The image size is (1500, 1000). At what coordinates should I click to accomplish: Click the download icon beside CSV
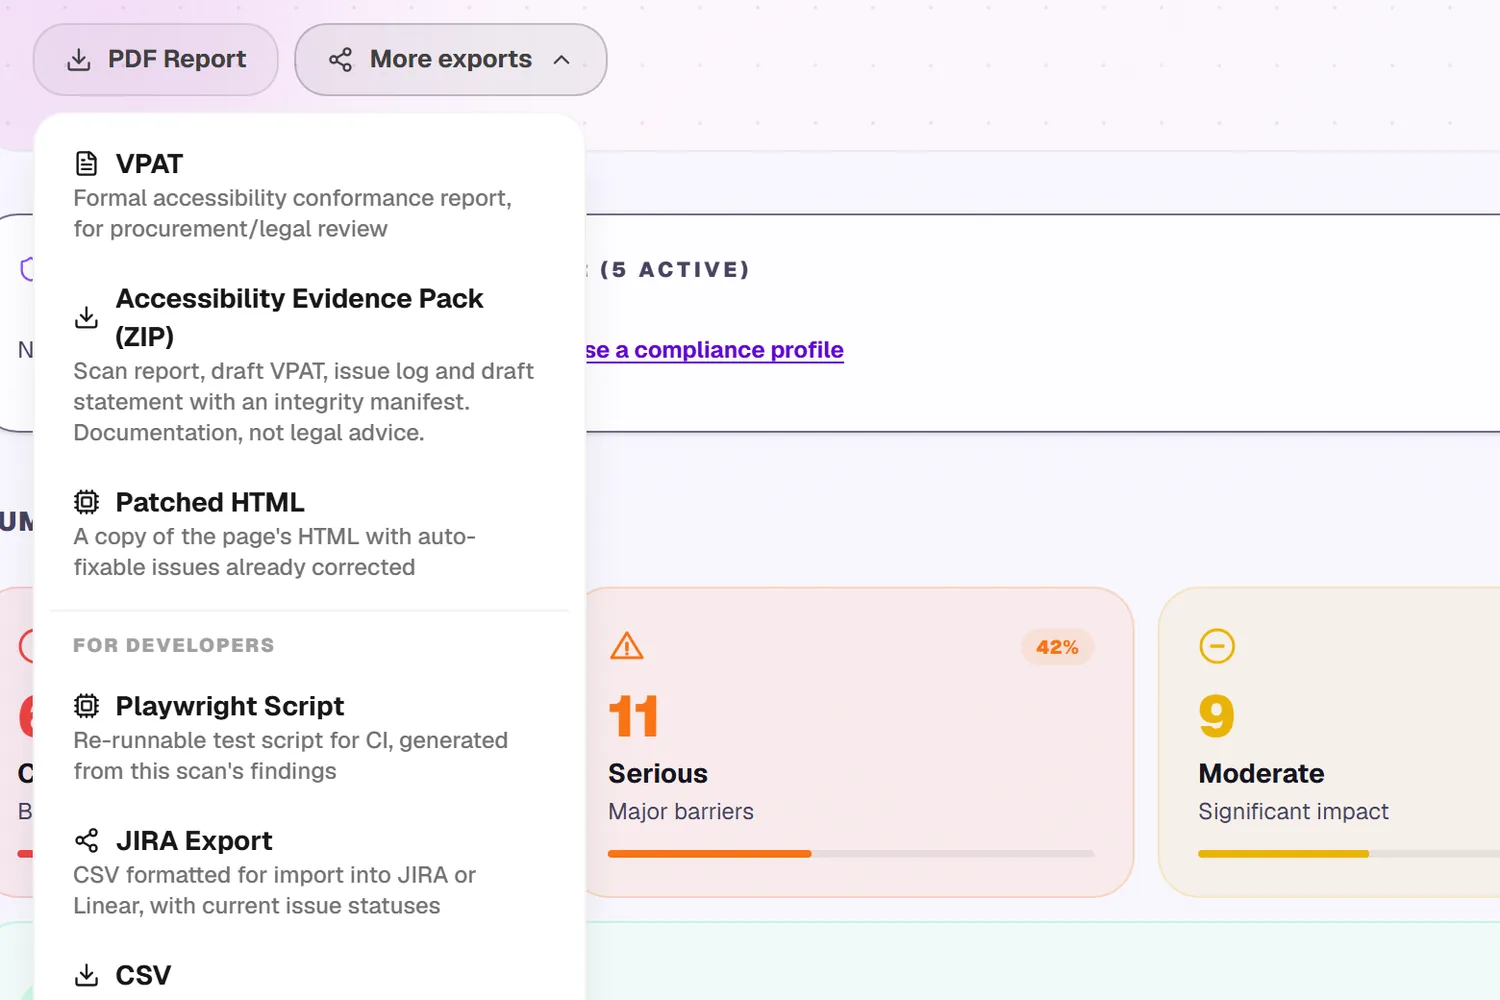tap(87, 975)
